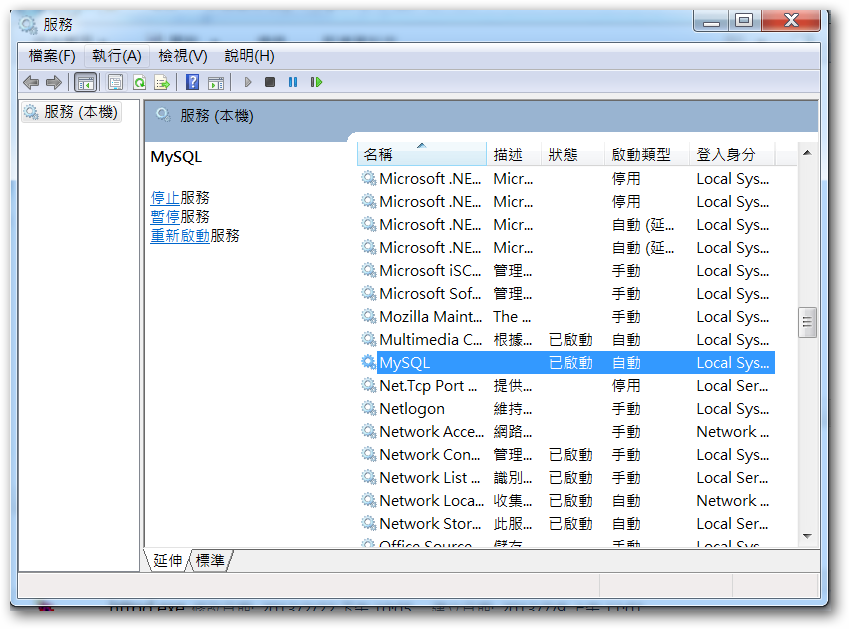Toggle the show/hide action pane icon

pos(215,82)
